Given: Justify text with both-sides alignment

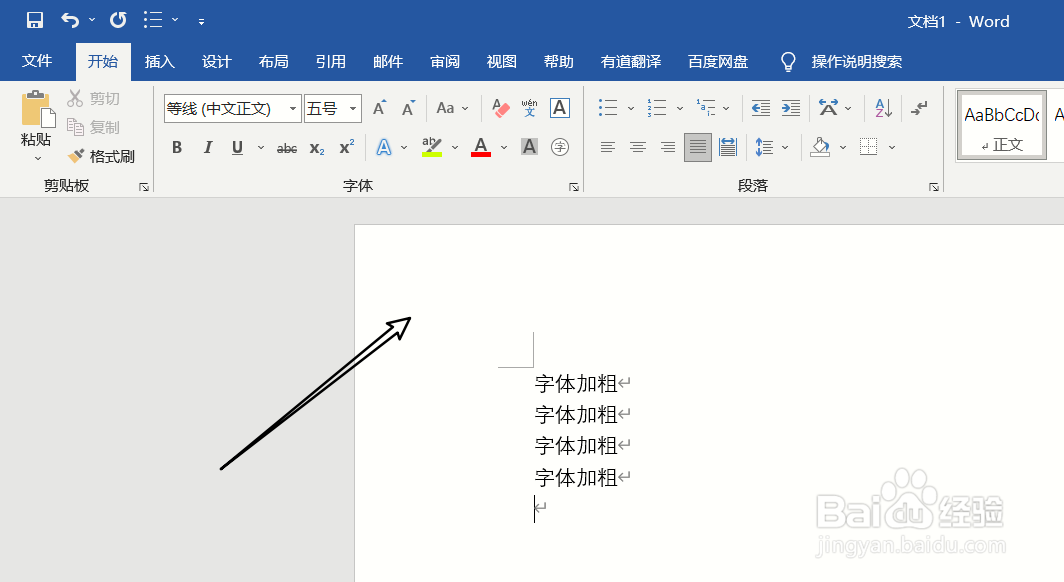Looking at the screenshot, I should click(698, 147).
